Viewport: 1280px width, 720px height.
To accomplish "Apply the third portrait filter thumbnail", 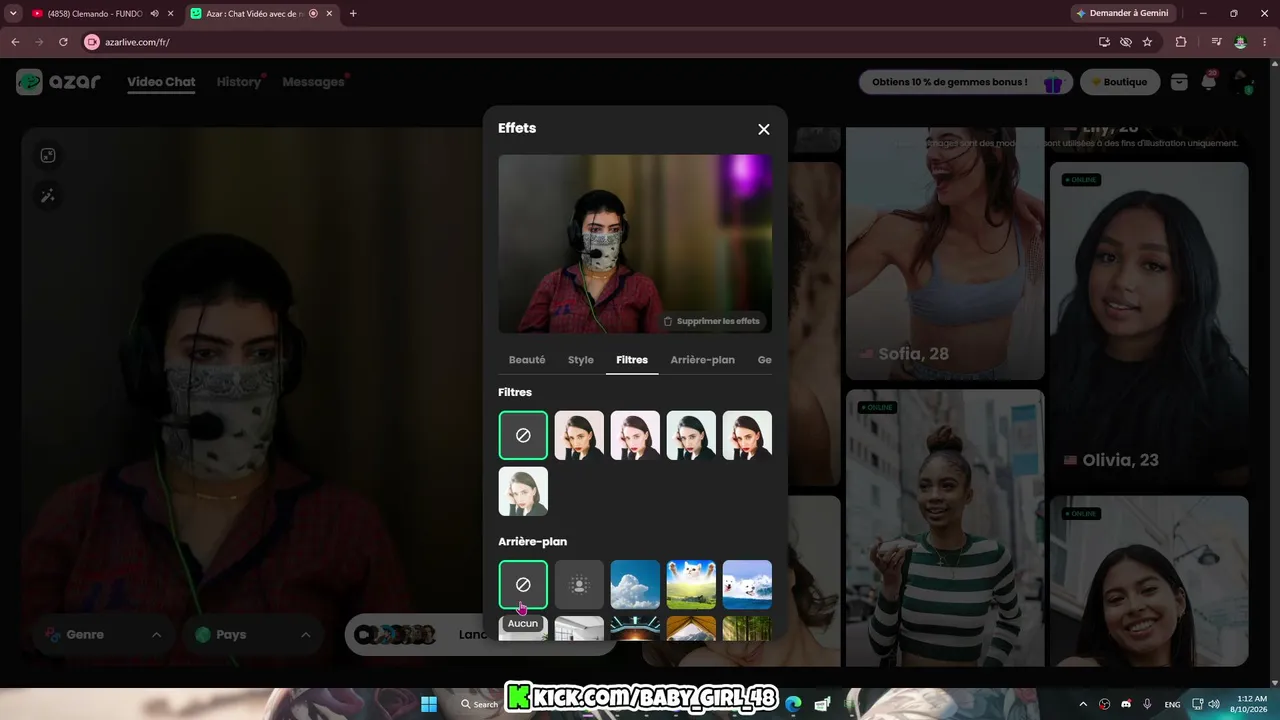I will point(691,435).
